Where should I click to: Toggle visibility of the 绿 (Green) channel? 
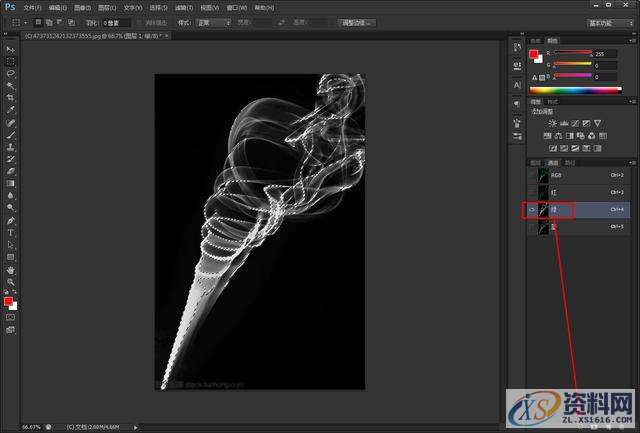pos(531,210)
